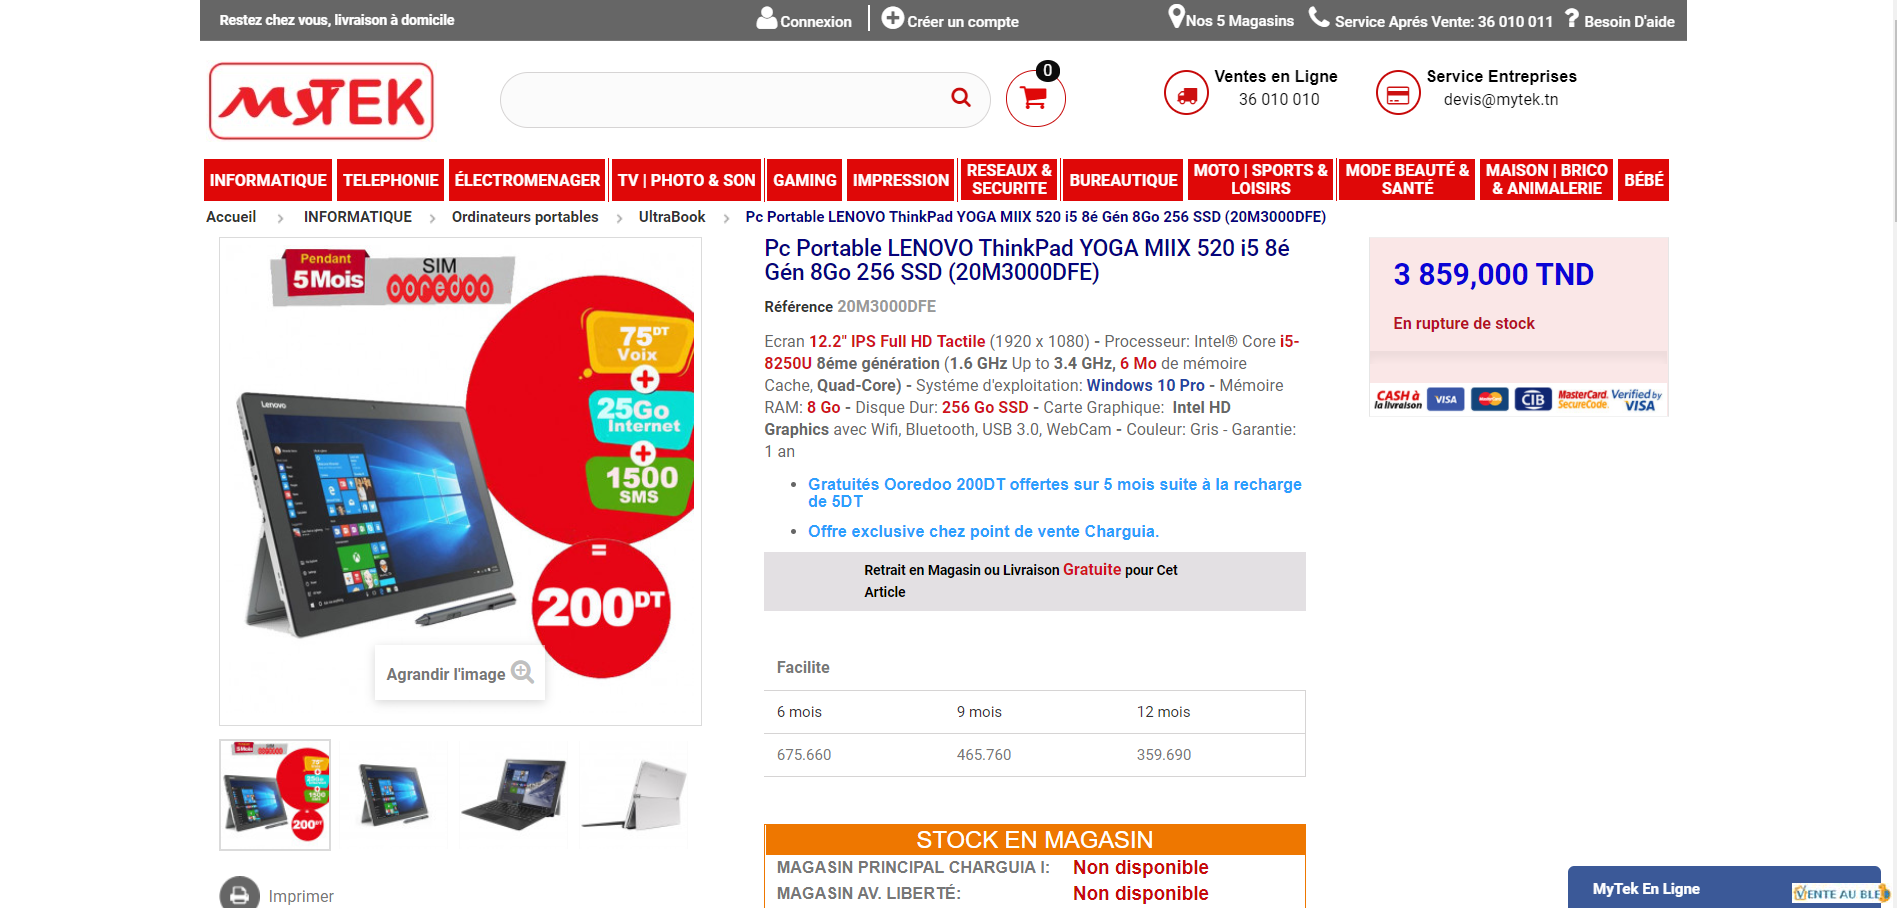Open the GAMING menu category

coord(805,180)
